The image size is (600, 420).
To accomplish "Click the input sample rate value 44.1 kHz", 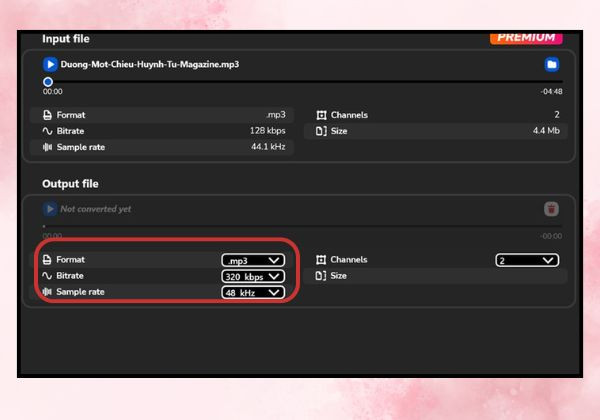I will 268,147.
